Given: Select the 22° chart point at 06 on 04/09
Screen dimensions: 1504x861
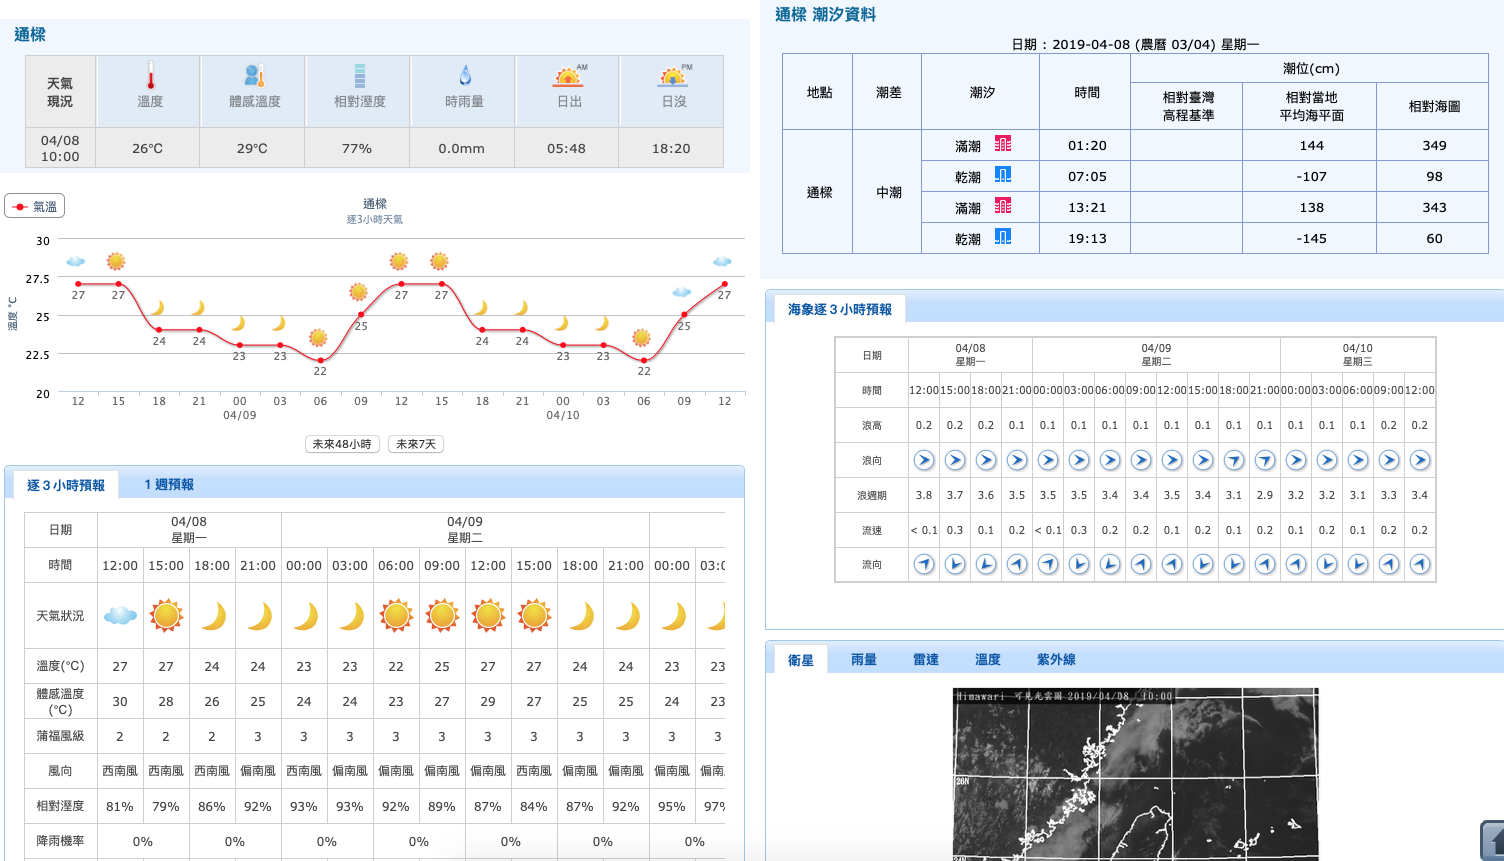Looking at the screenshot, I should (x=320, y=360).
